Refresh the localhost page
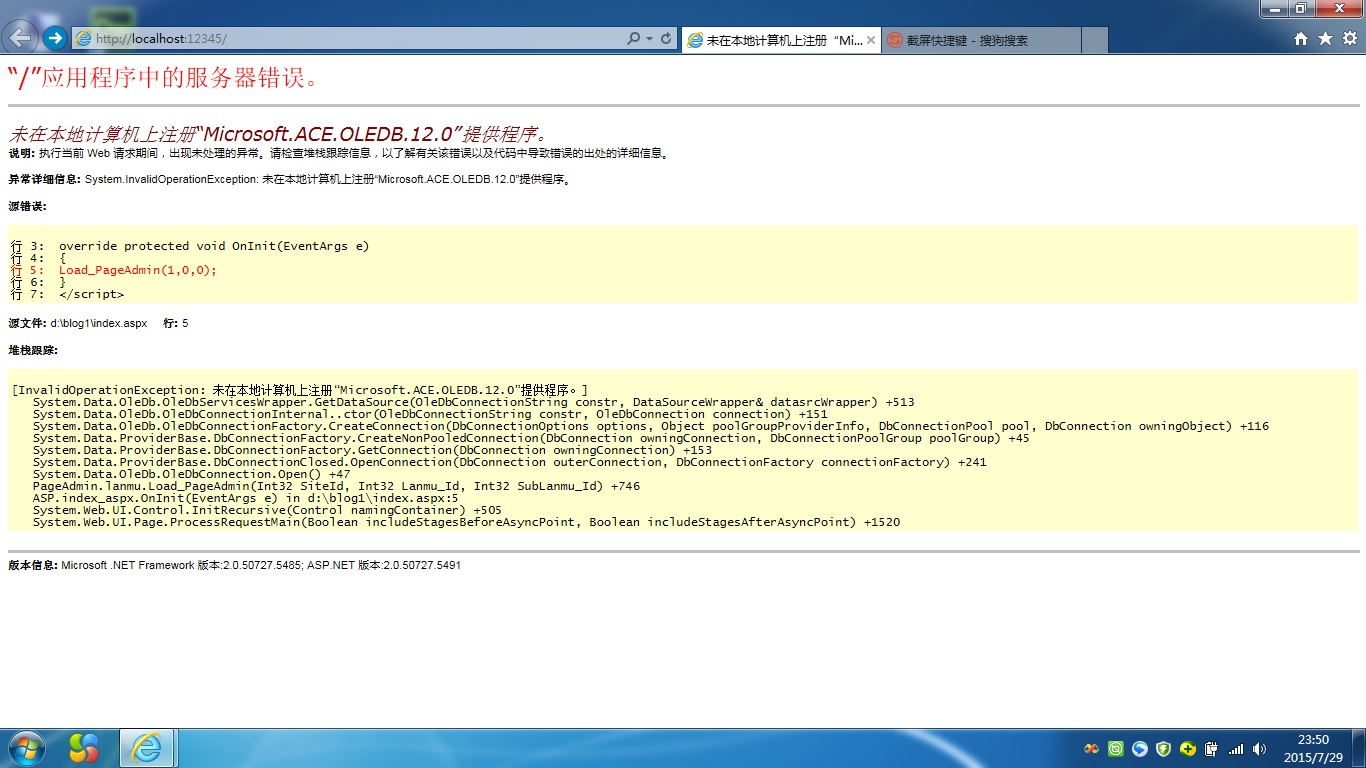Viewport: 1366px width, 768px height. pos(667,39)
